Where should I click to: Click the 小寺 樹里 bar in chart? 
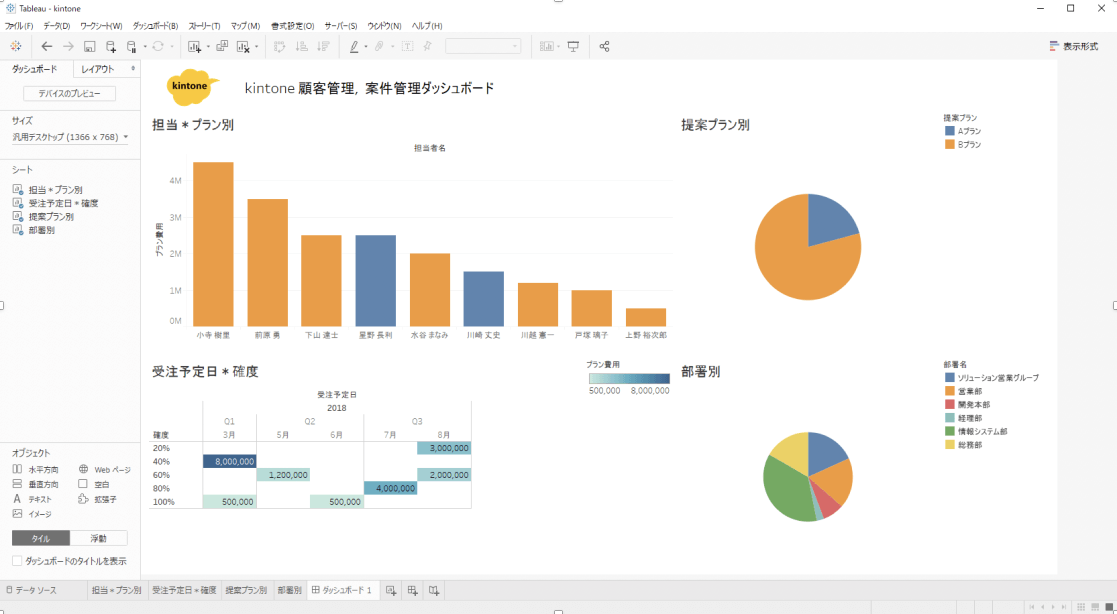(213, 244)
